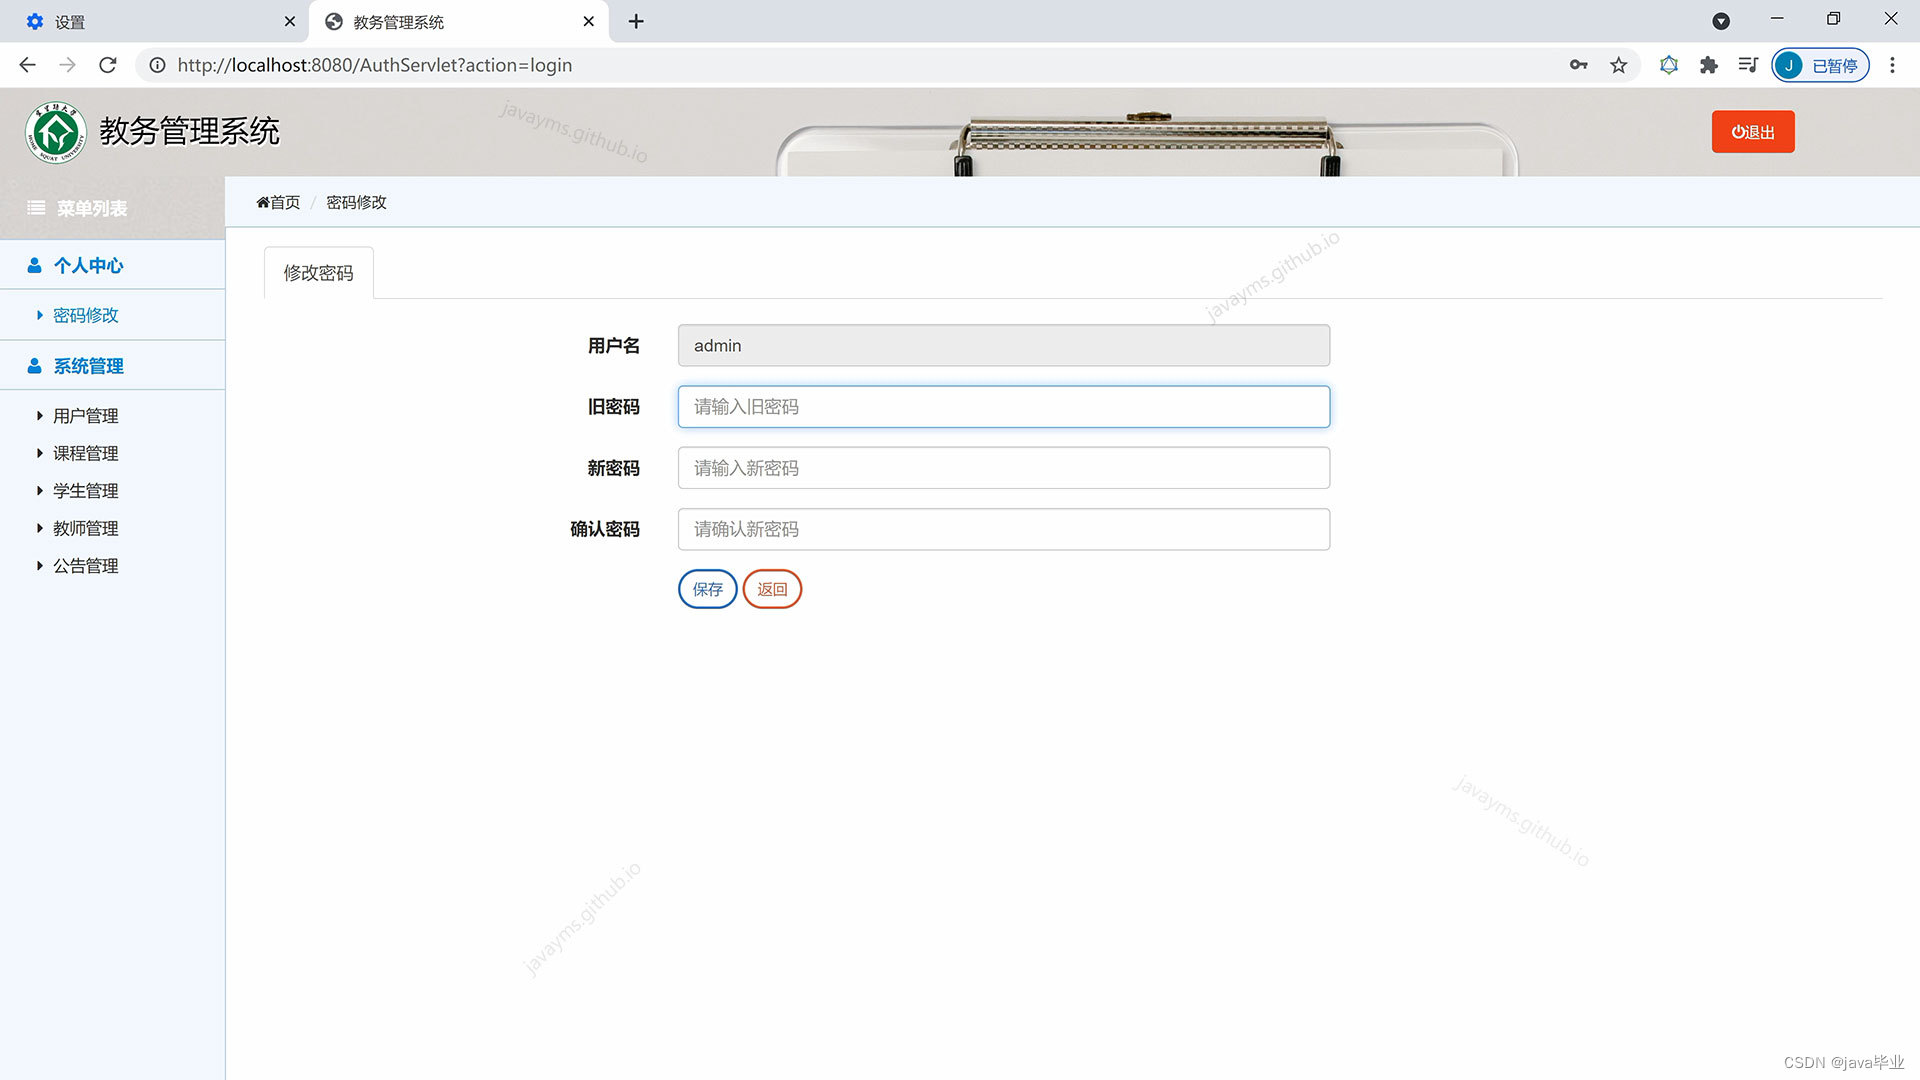Click site information icon in address bar

157,65
